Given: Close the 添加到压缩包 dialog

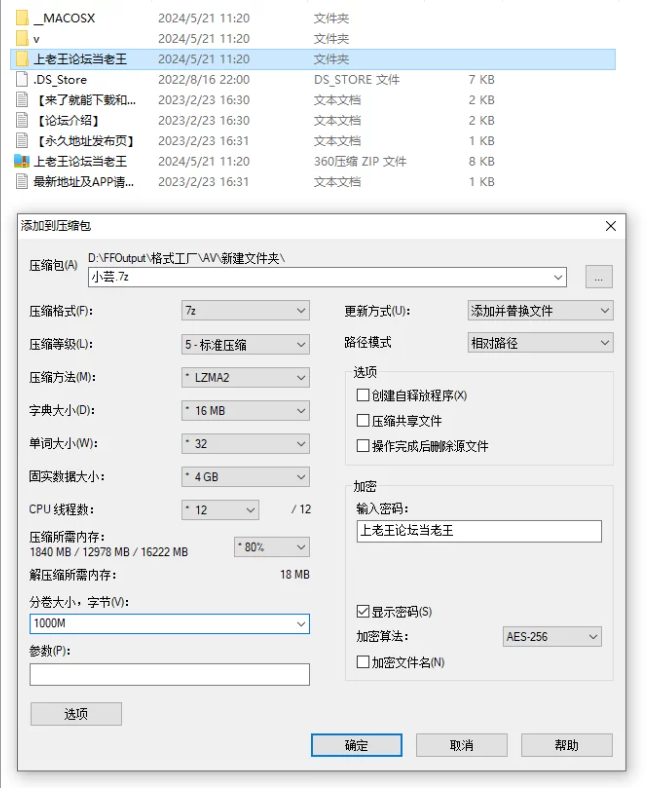Looking at the screenshot, I should pyautogui.click(x=610, y=226).
